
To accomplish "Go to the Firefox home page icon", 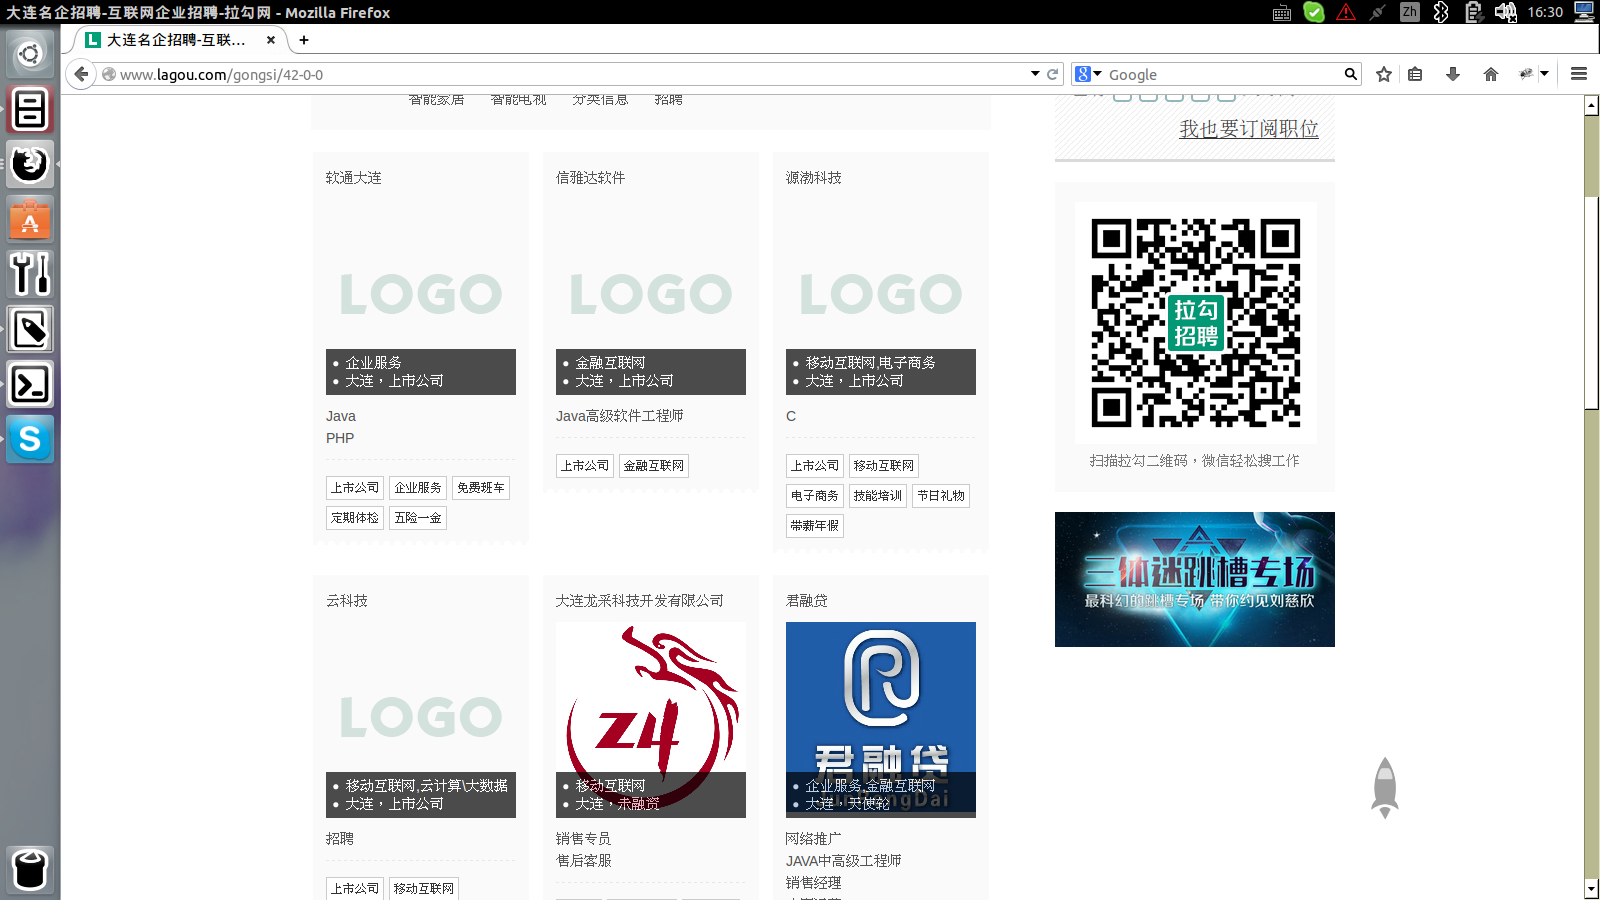I will (x=1491, y=74).
